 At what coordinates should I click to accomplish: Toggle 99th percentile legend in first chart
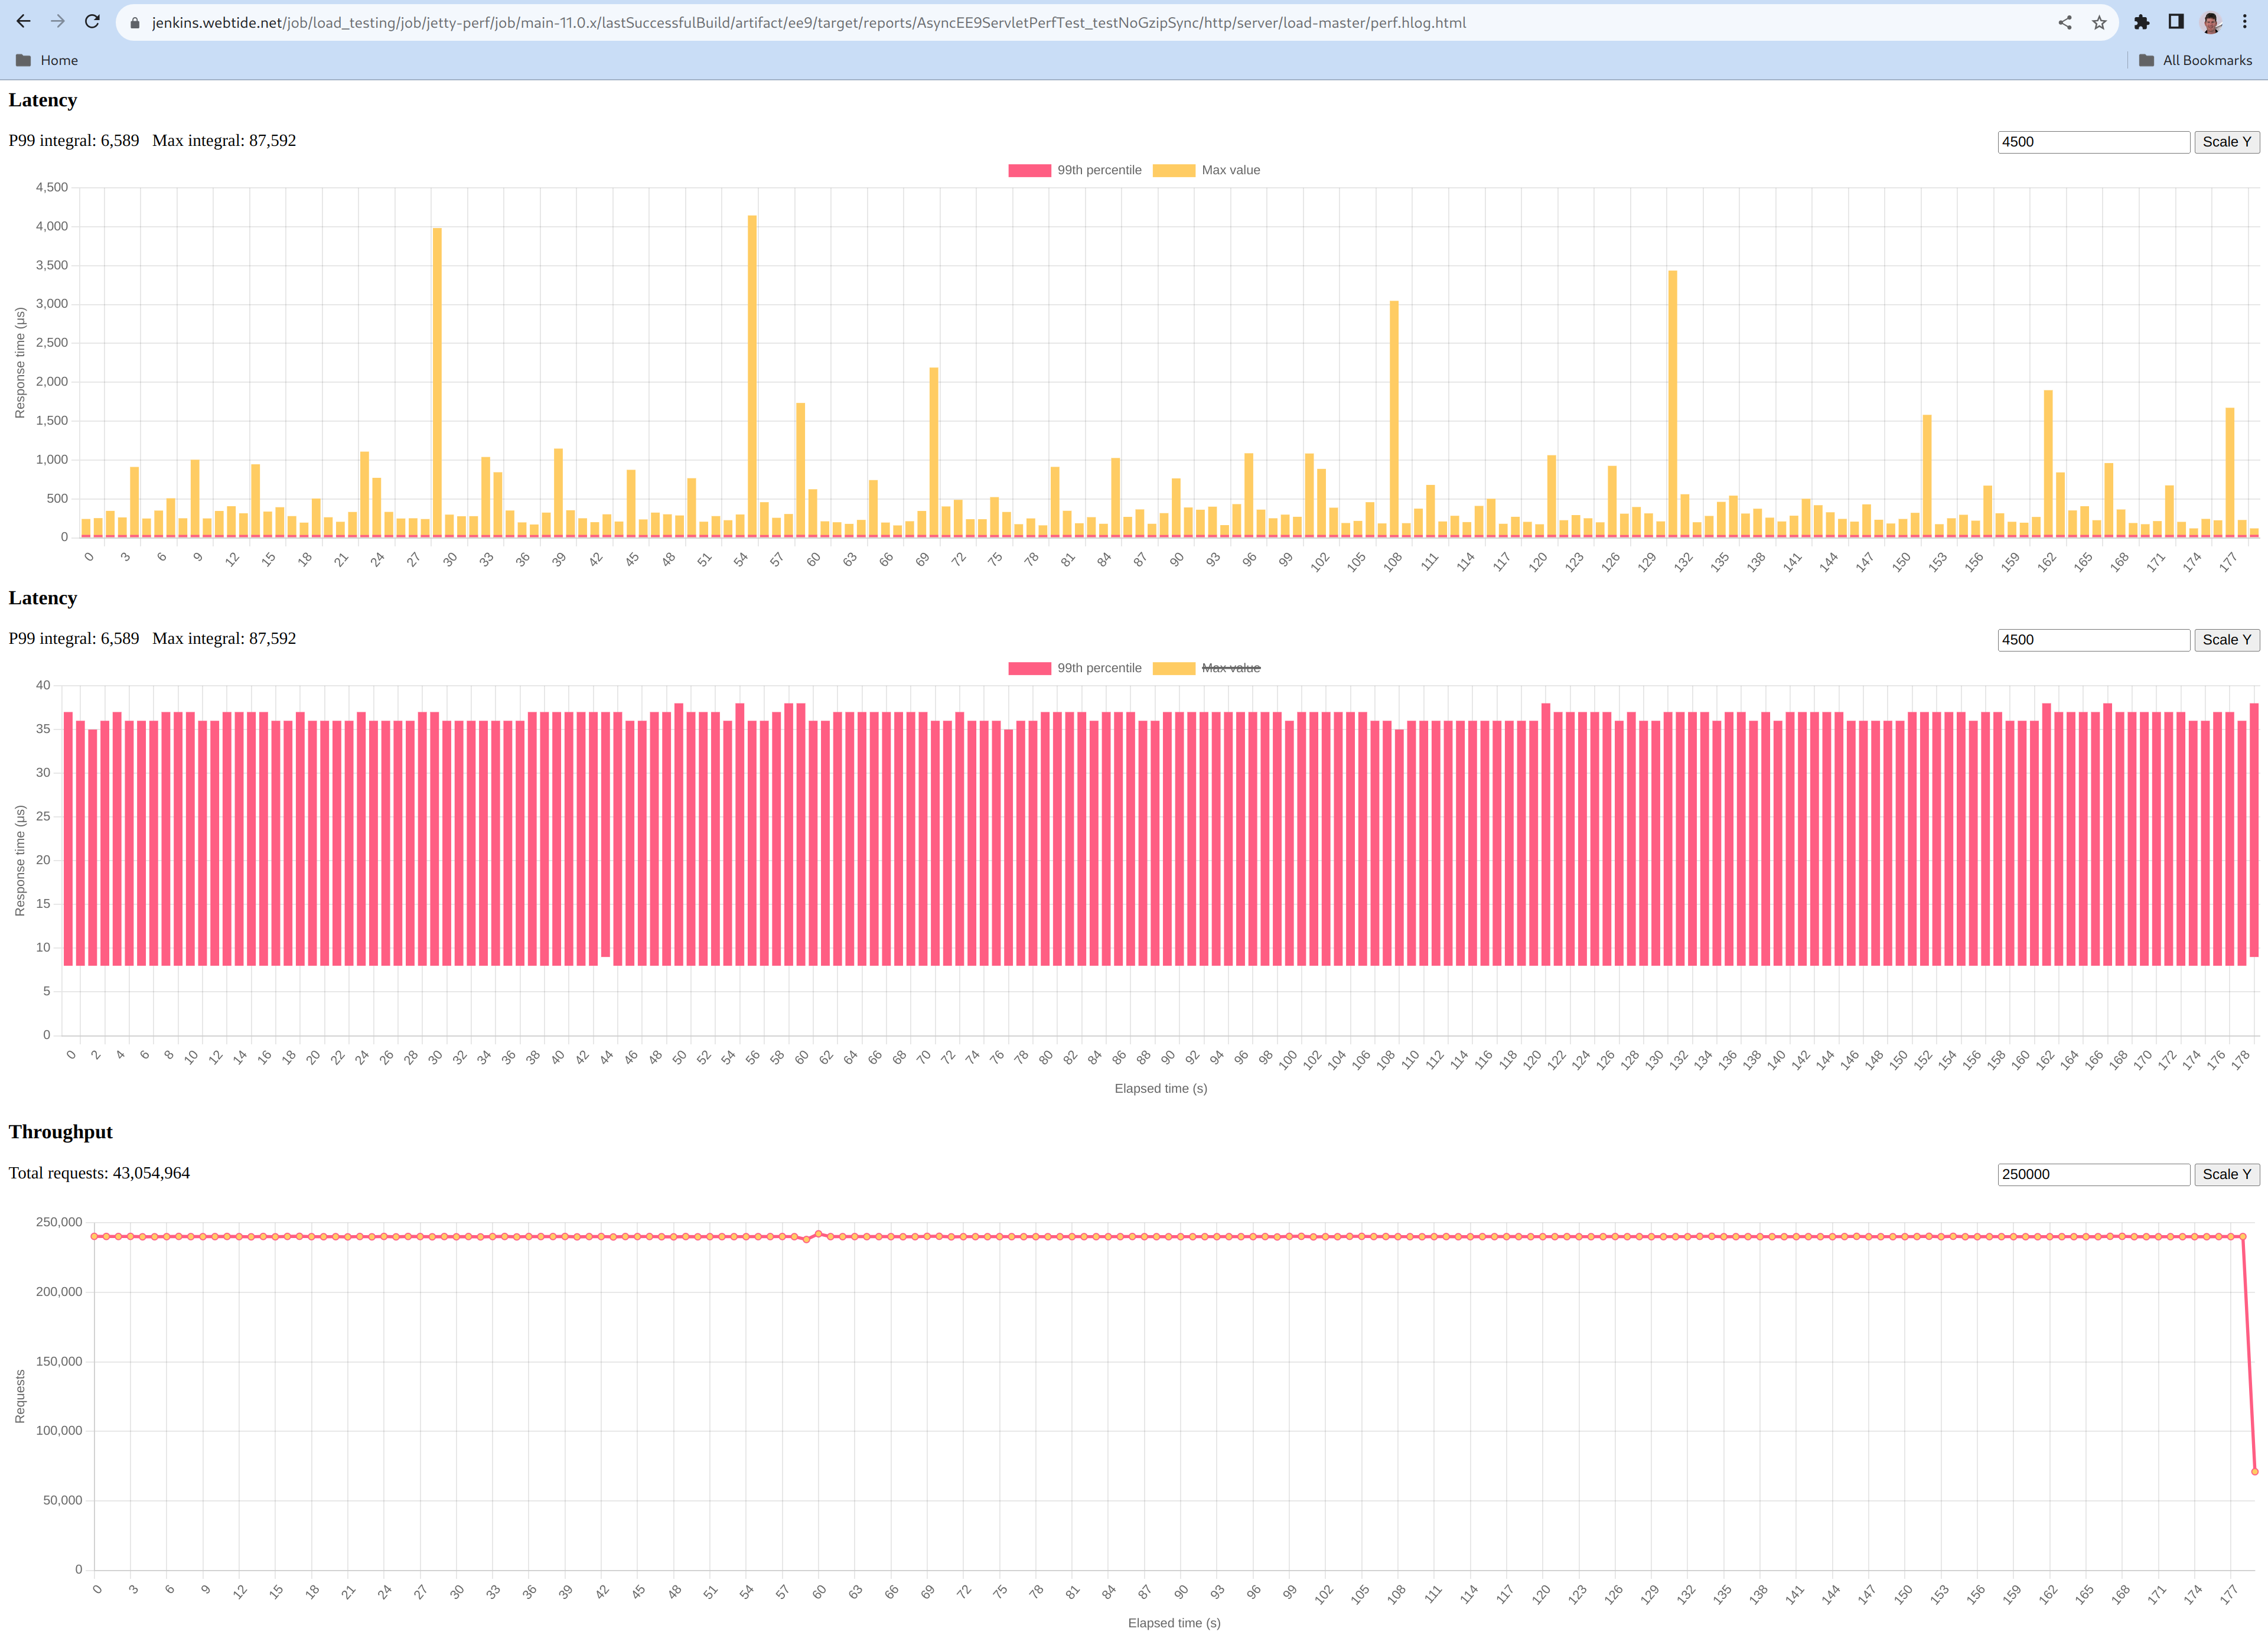click(1098, 170)
